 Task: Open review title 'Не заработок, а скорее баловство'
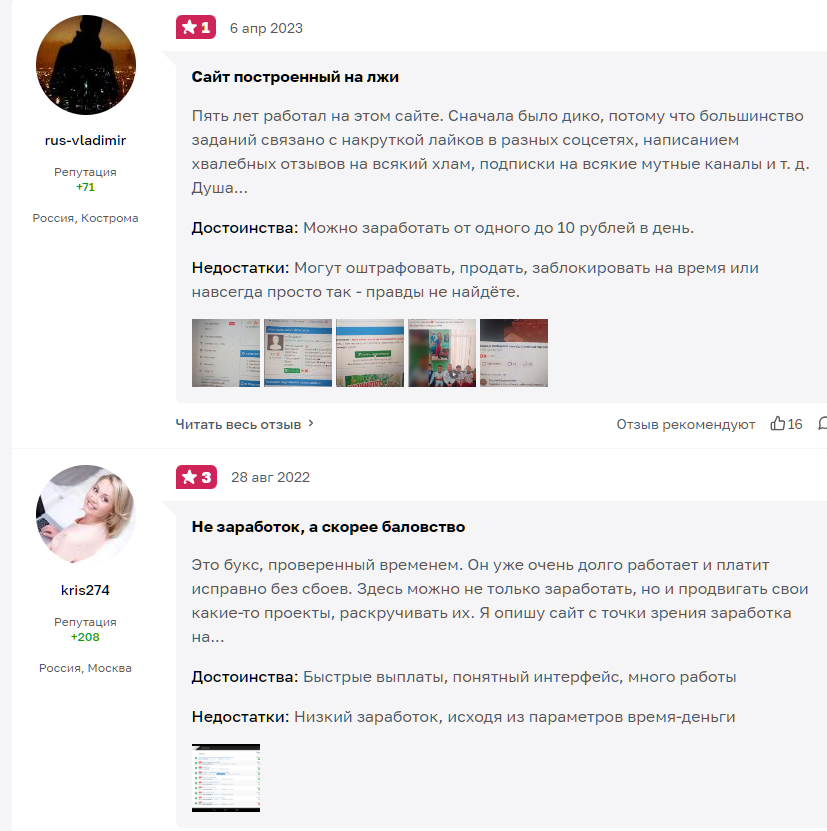pyautogui.click(x=329, y=527)
